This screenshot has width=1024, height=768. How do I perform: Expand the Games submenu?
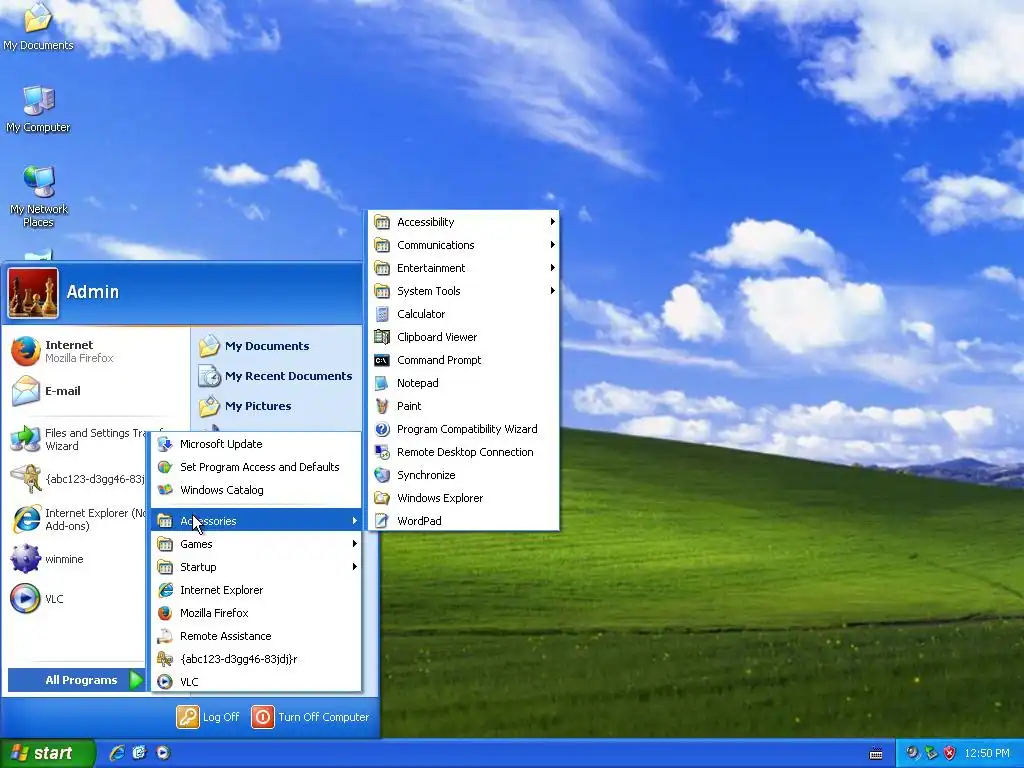tap(257, 544)
